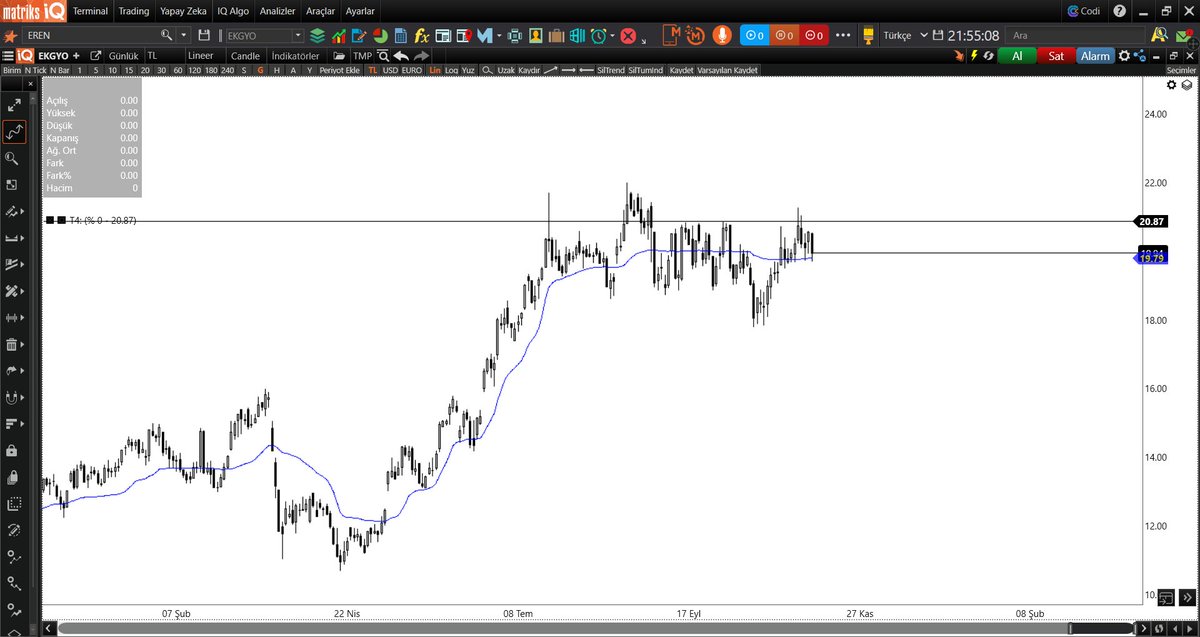Open the Türkçe language dropdown
This screenshot has width=1200, height=637.
click(x=906, y=35)
